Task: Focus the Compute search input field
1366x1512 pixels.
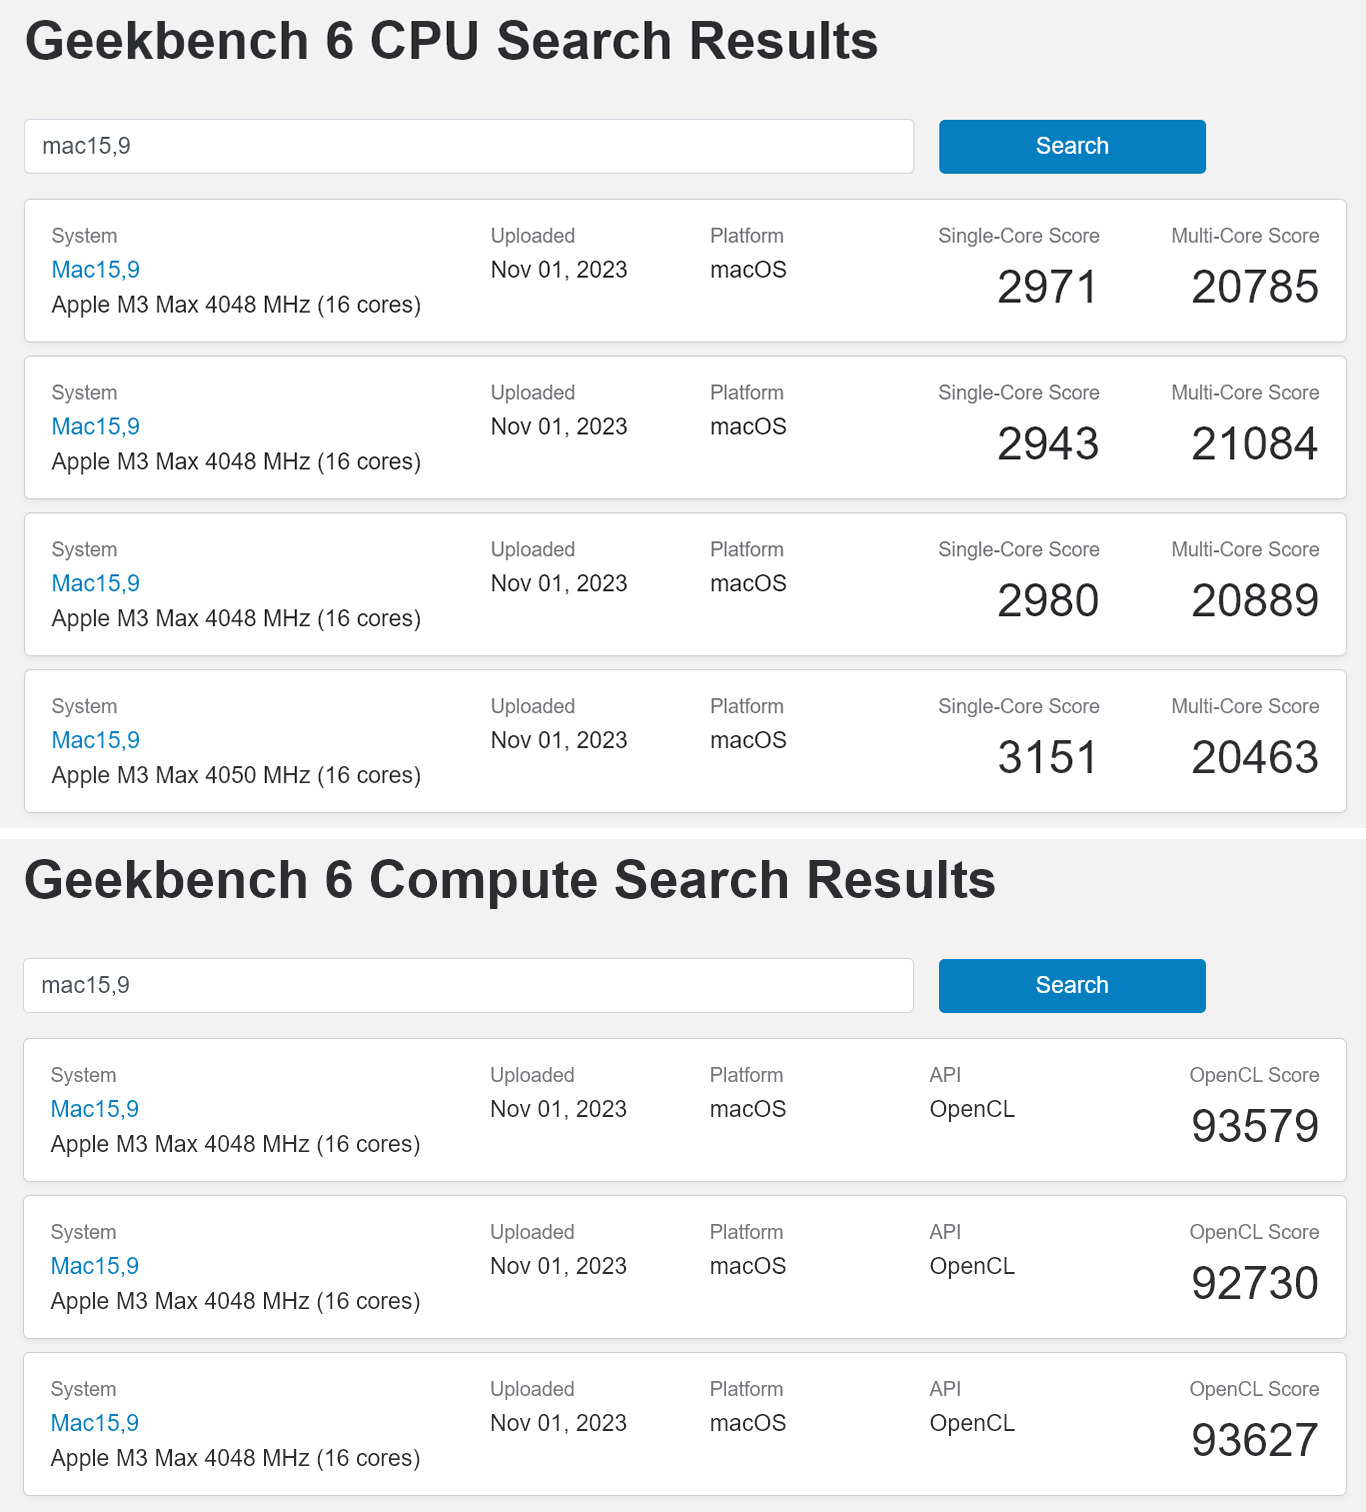Action: [x=468, y=985]
